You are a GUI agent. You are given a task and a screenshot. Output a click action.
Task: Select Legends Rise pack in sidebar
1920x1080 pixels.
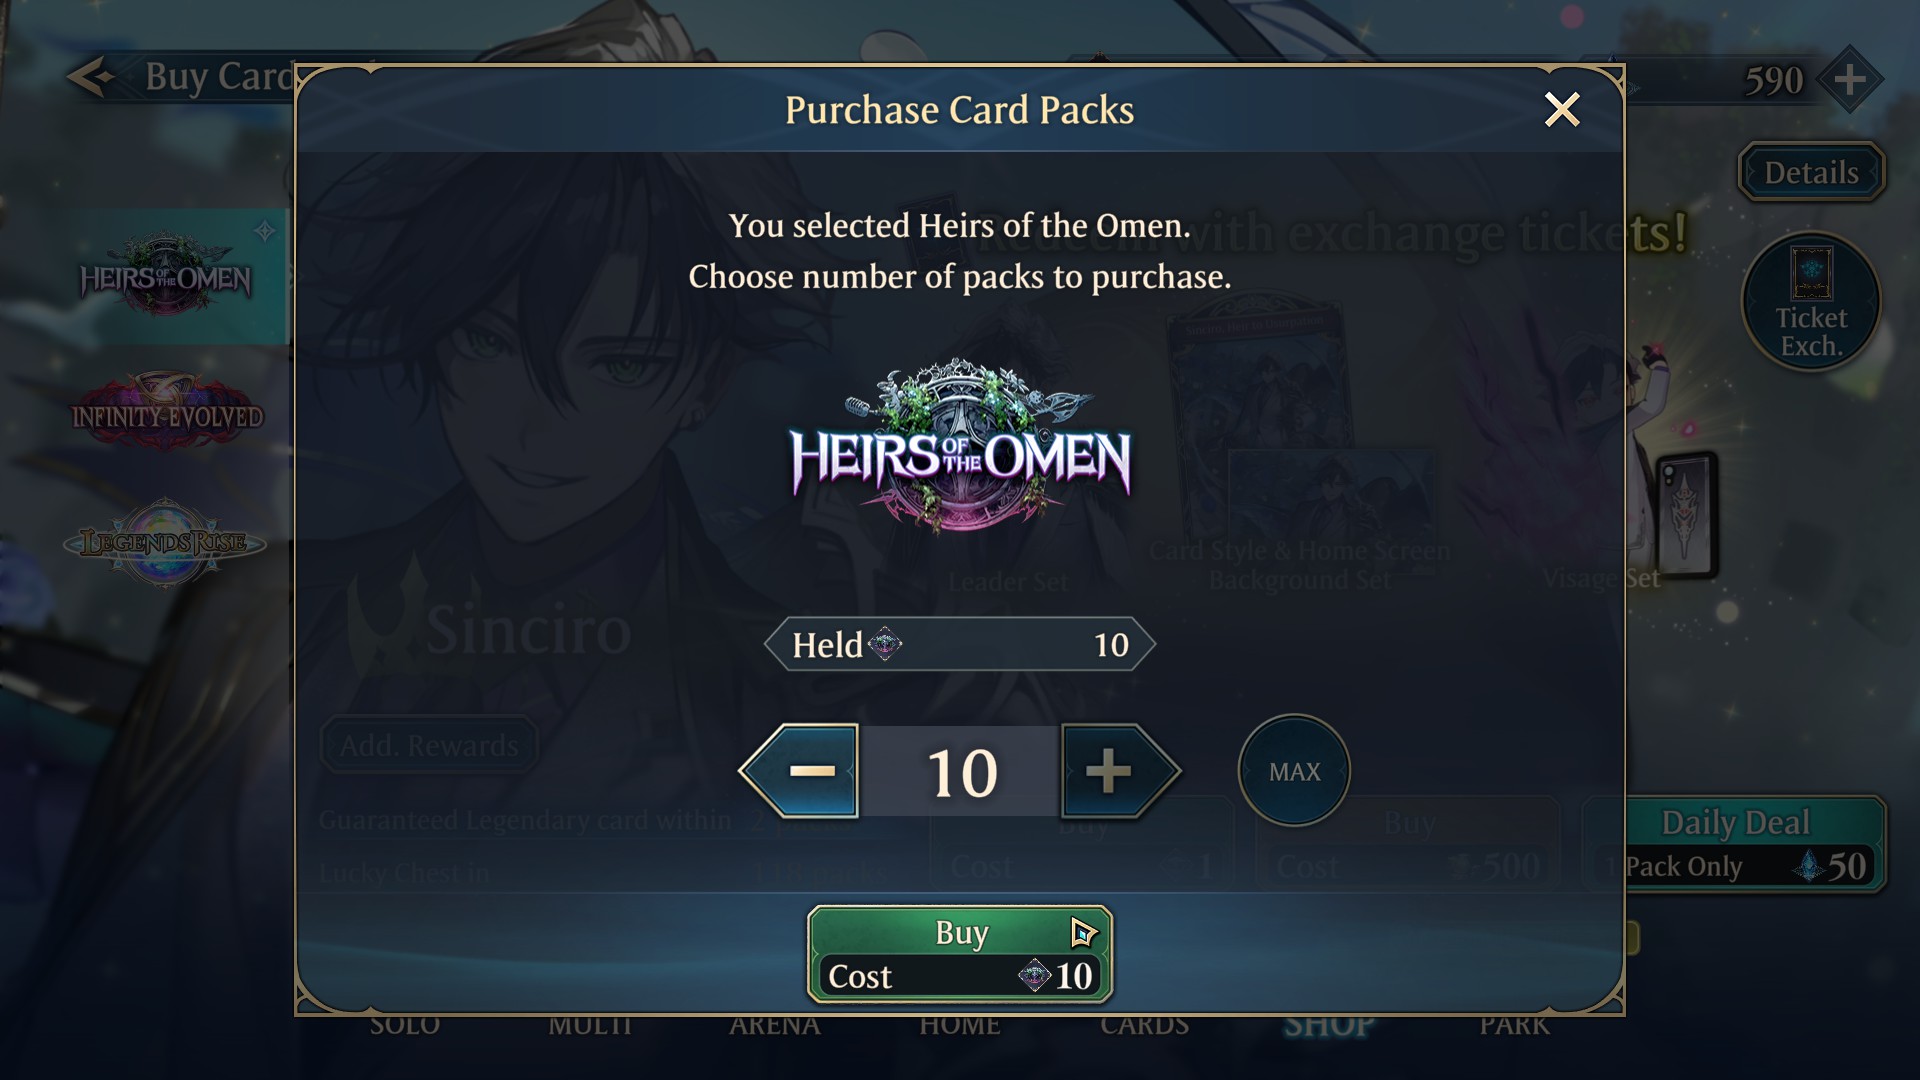165,543
